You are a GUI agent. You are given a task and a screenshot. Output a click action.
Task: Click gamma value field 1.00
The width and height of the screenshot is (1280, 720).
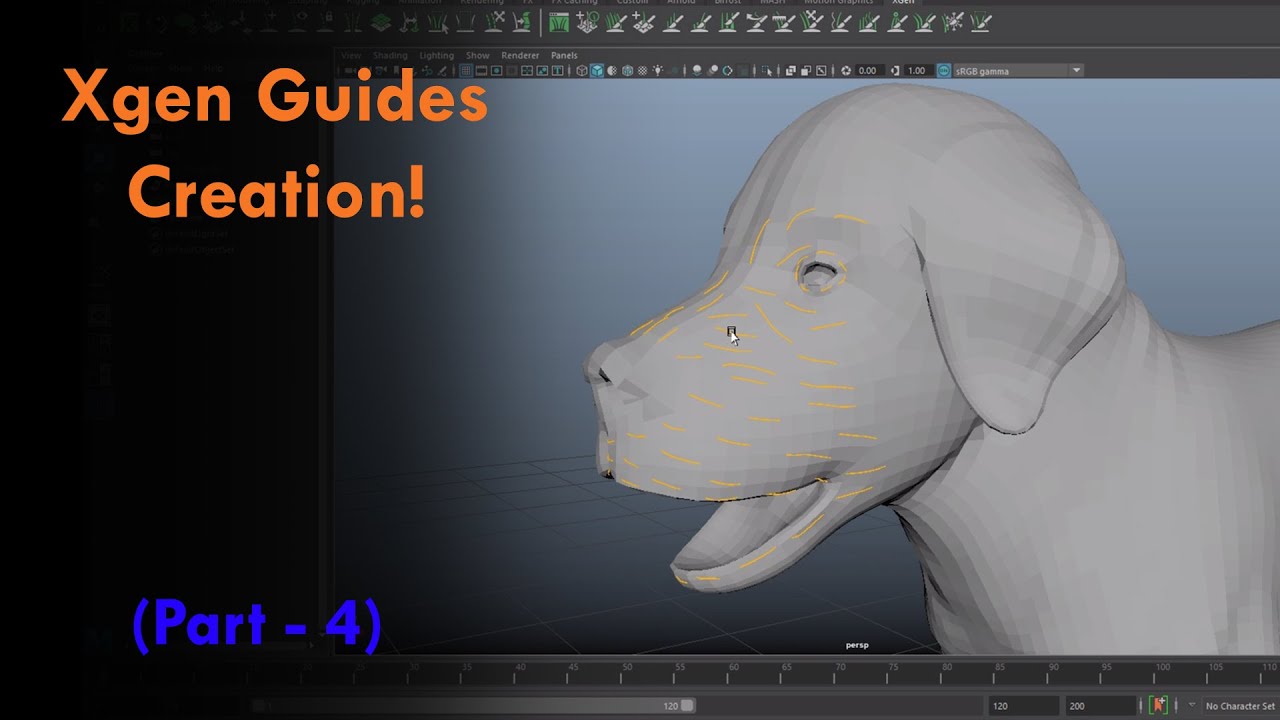click(x=918, y=71)
